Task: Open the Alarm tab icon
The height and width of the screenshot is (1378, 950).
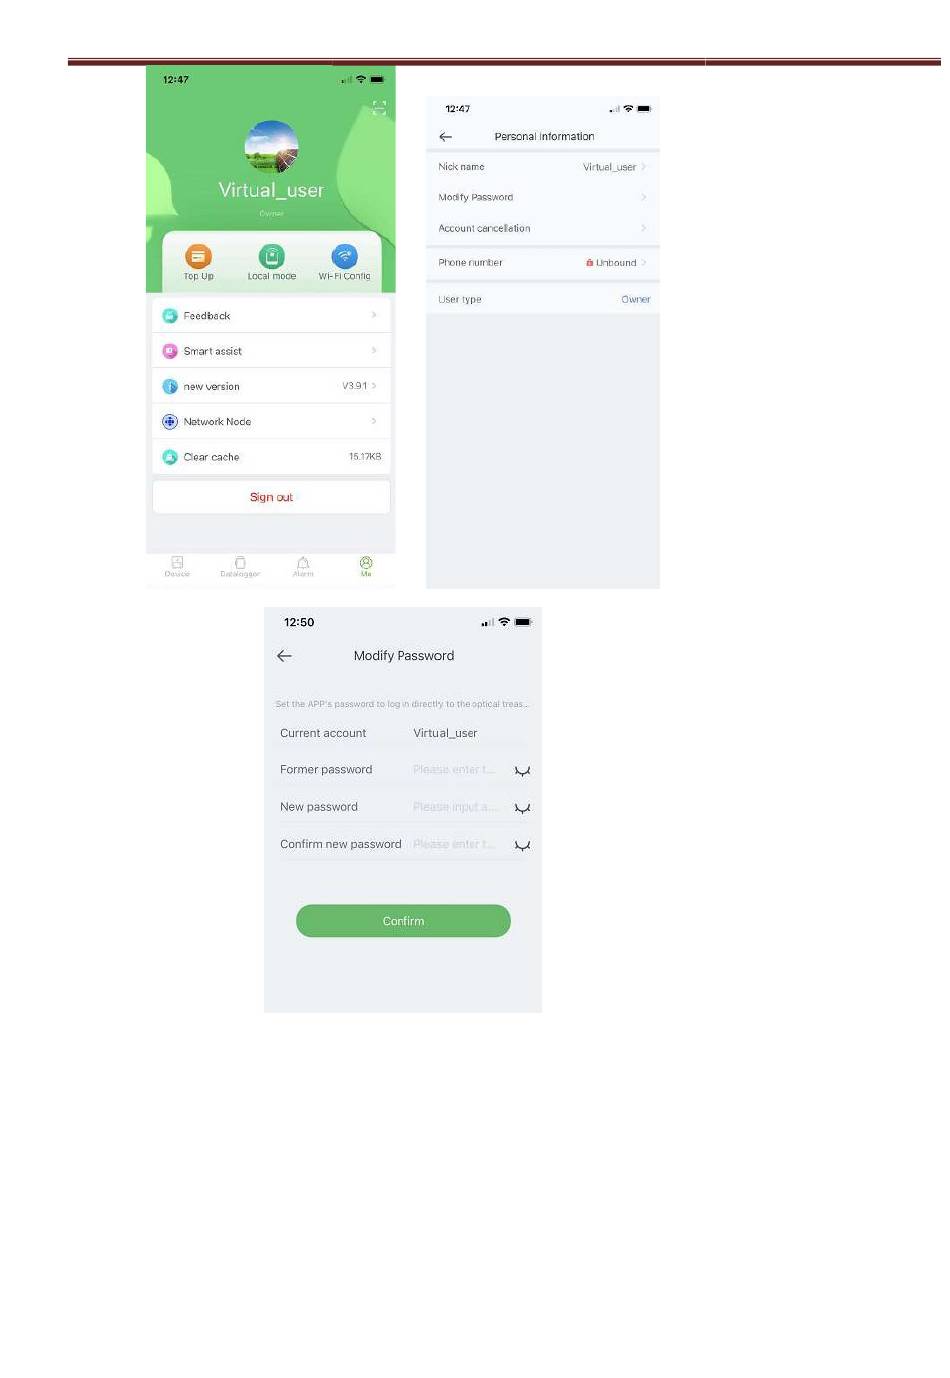Action: coord(303,566)
